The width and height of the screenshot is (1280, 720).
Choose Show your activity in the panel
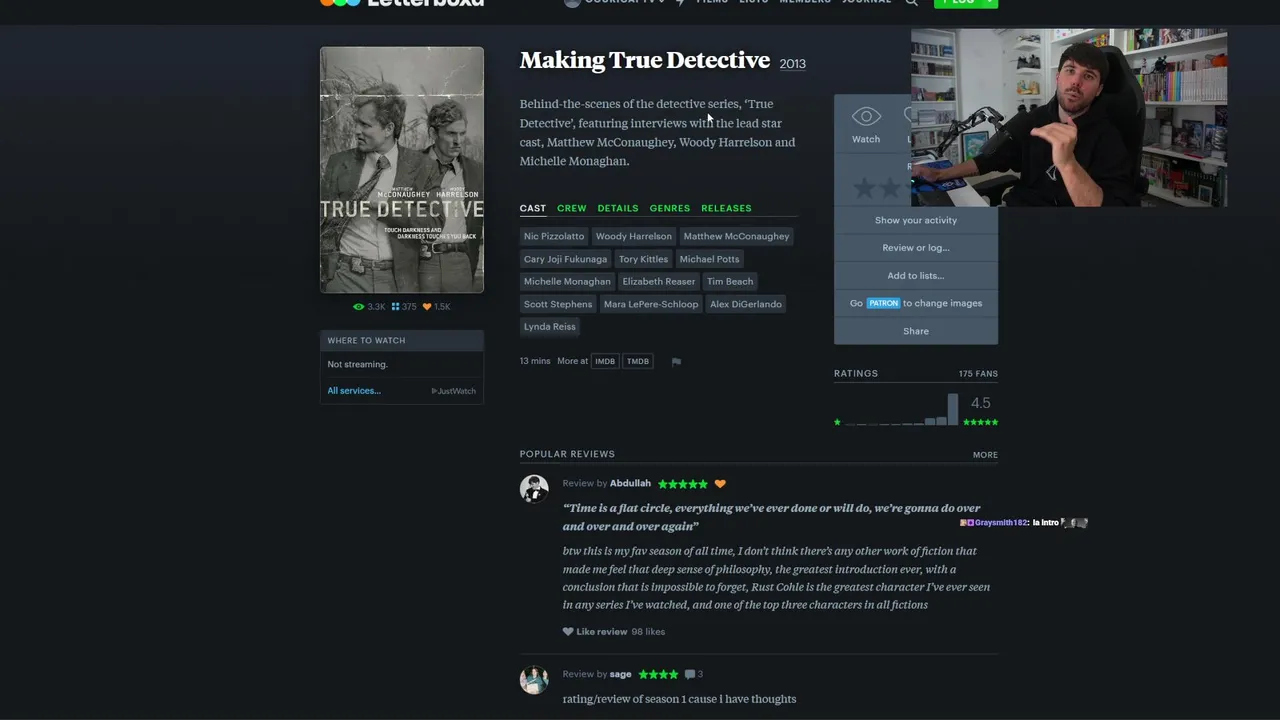[x=916, y=220]
